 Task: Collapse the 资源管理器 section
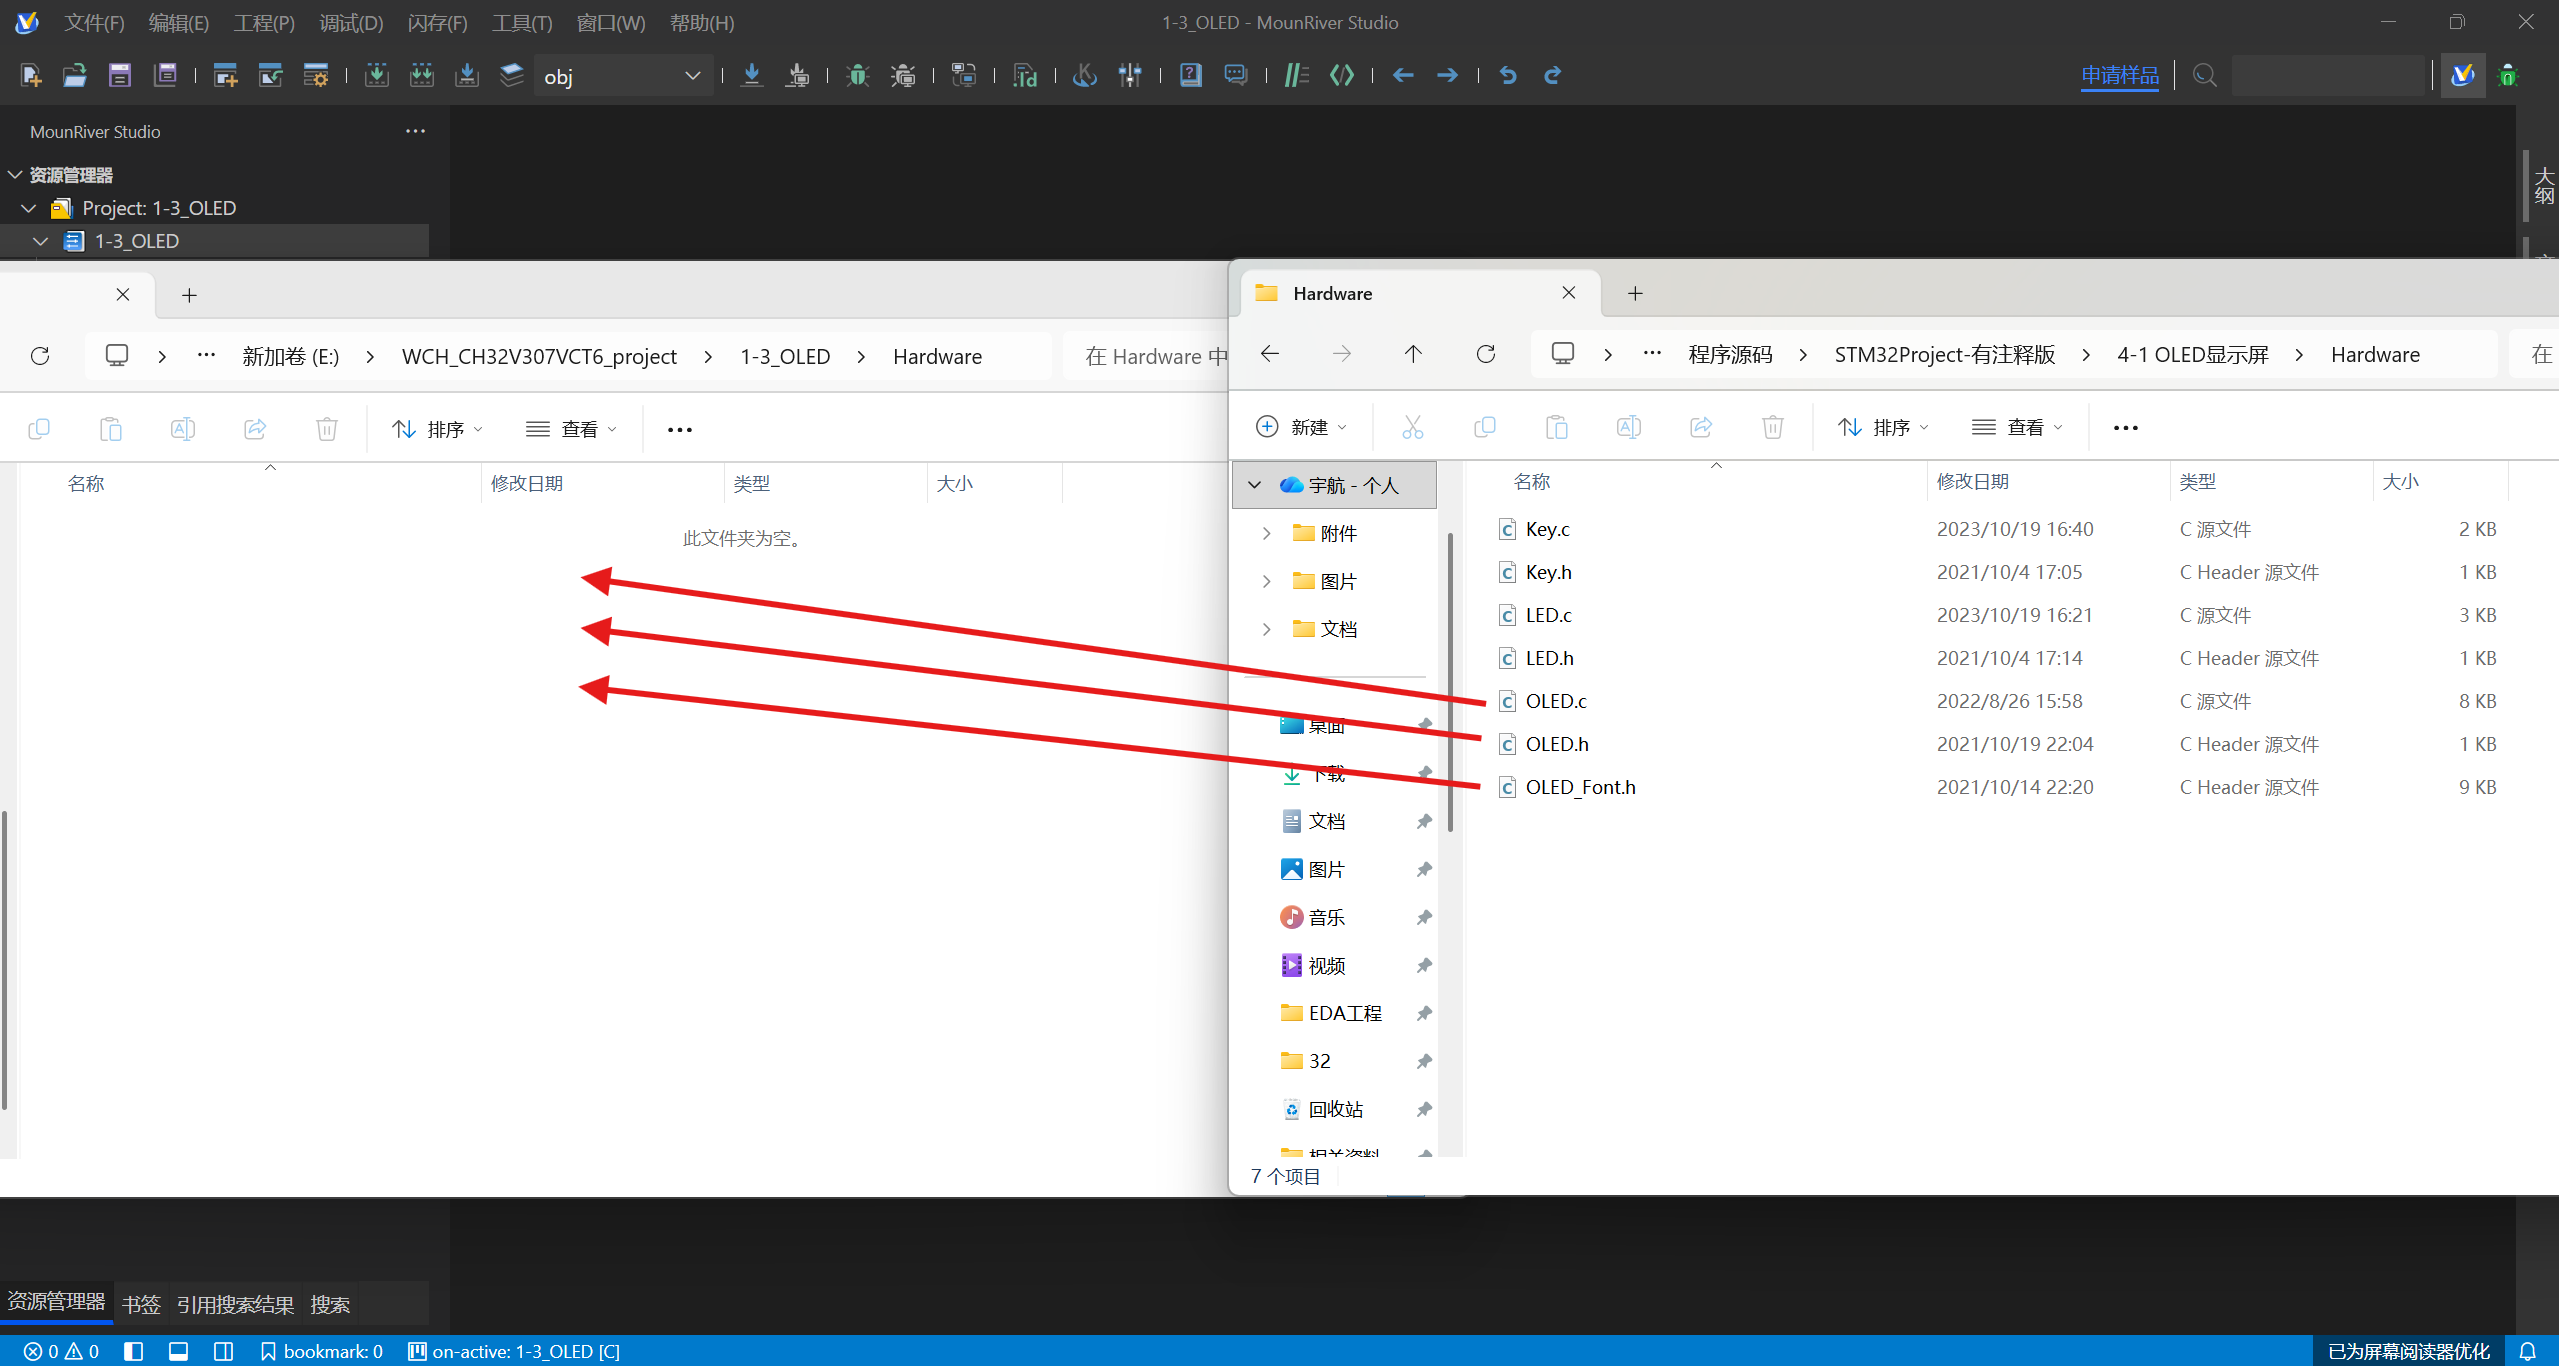point(15,175)
